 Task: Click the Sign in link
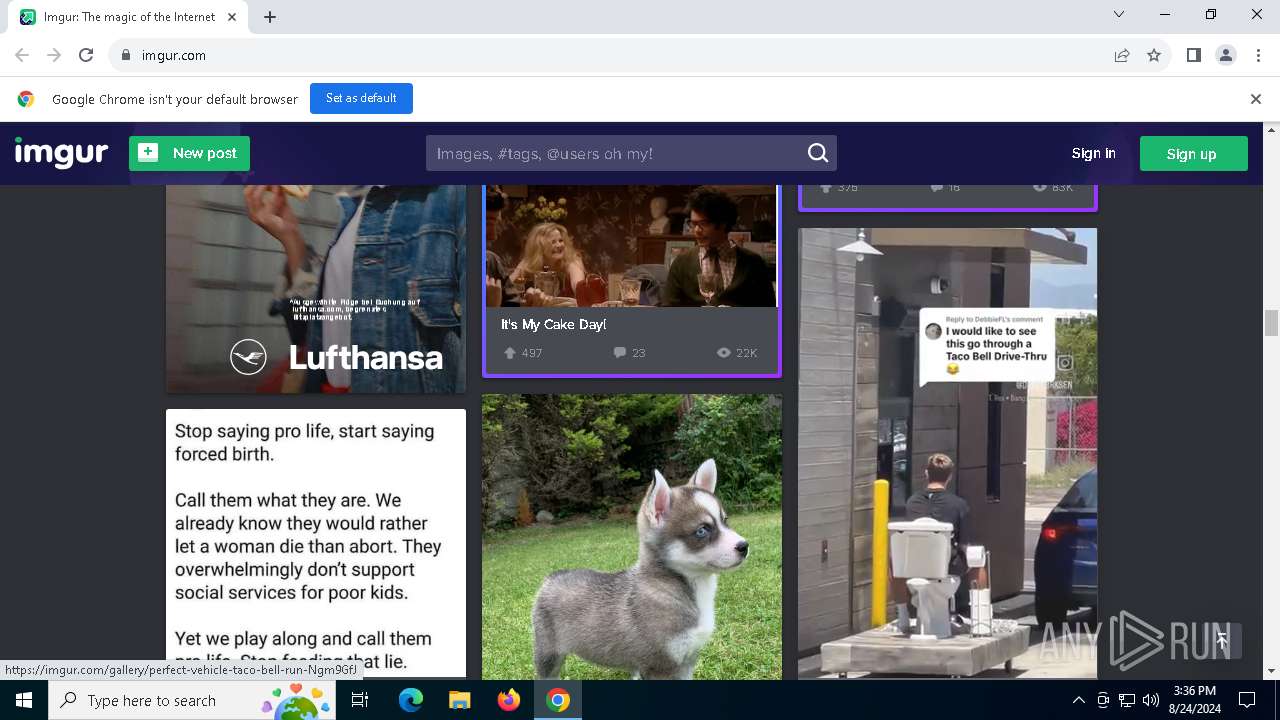pos(1093,153)
